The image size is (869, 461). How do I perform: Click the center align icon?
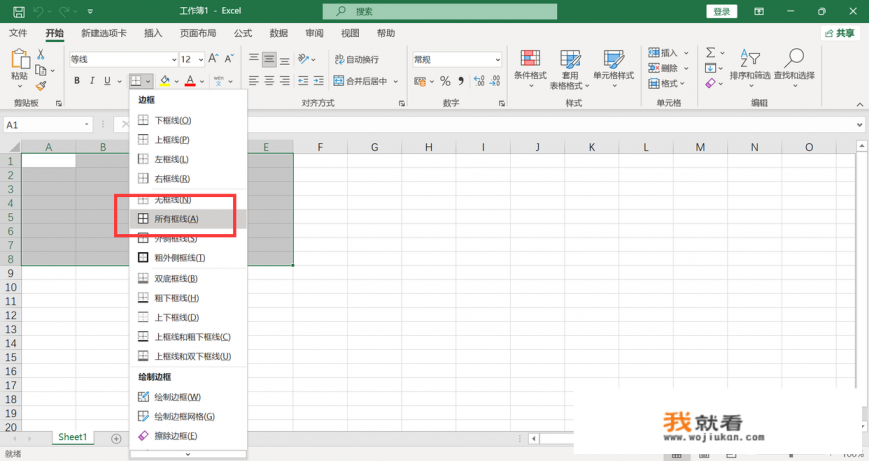pos(270,81)
